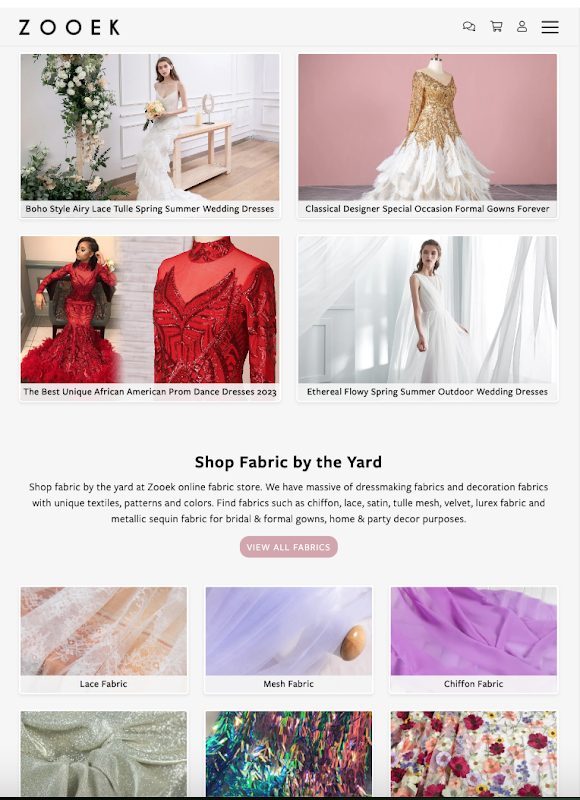The image size is (580, 800).
Task: Open the Chiffon Fabric category
Action: click(x=474, y=640)
